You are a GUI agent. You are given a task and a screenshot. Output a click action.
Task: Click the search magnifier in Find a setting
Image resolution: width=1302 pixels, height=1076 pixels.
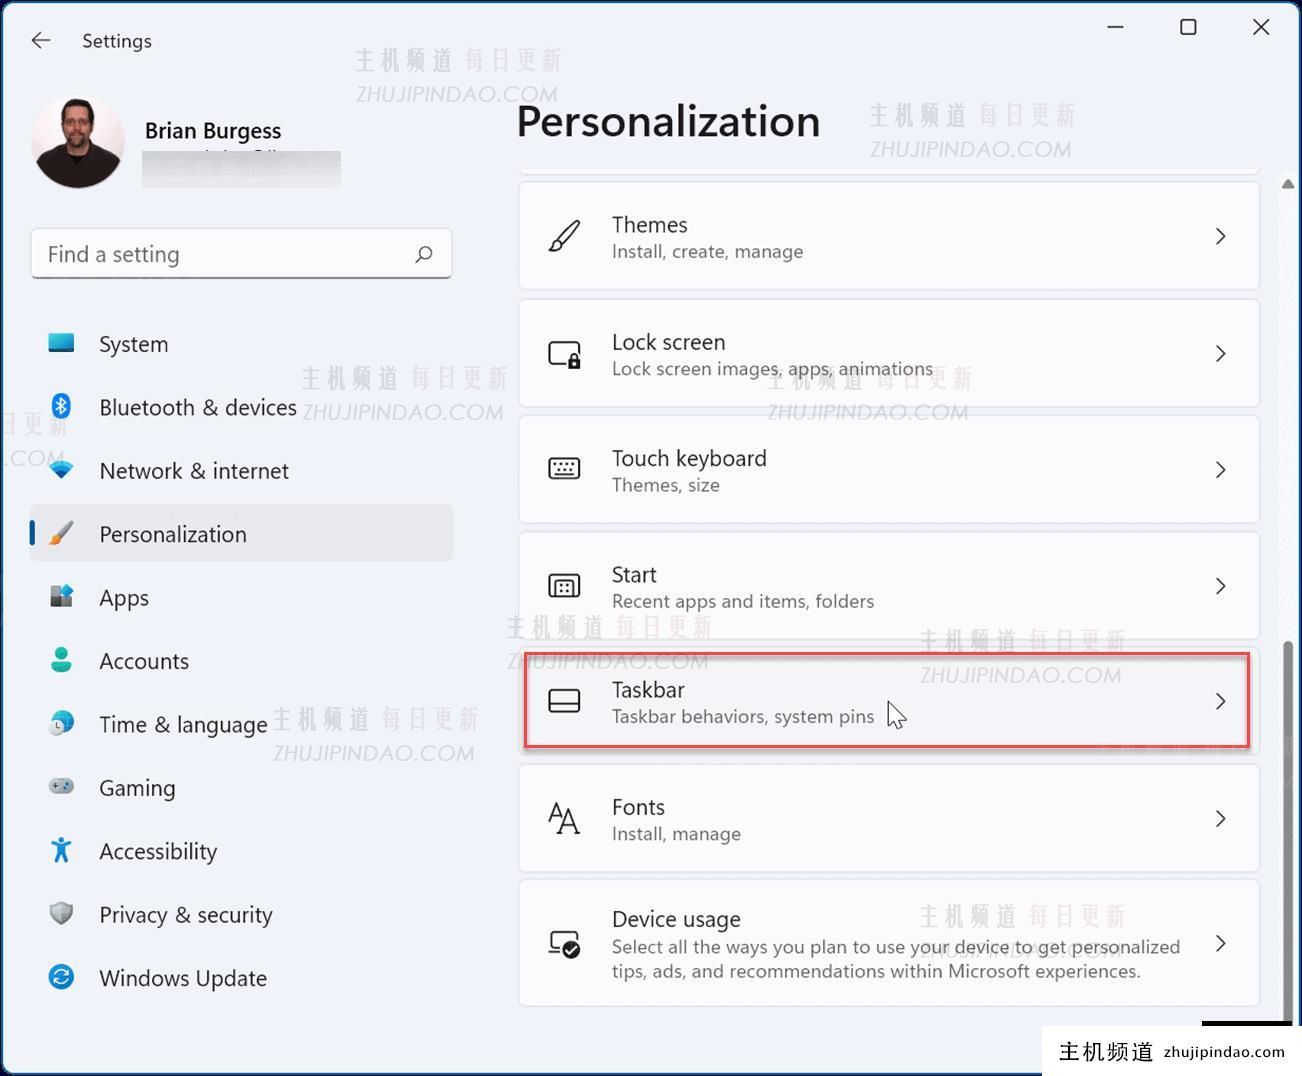tap(424, 254)
